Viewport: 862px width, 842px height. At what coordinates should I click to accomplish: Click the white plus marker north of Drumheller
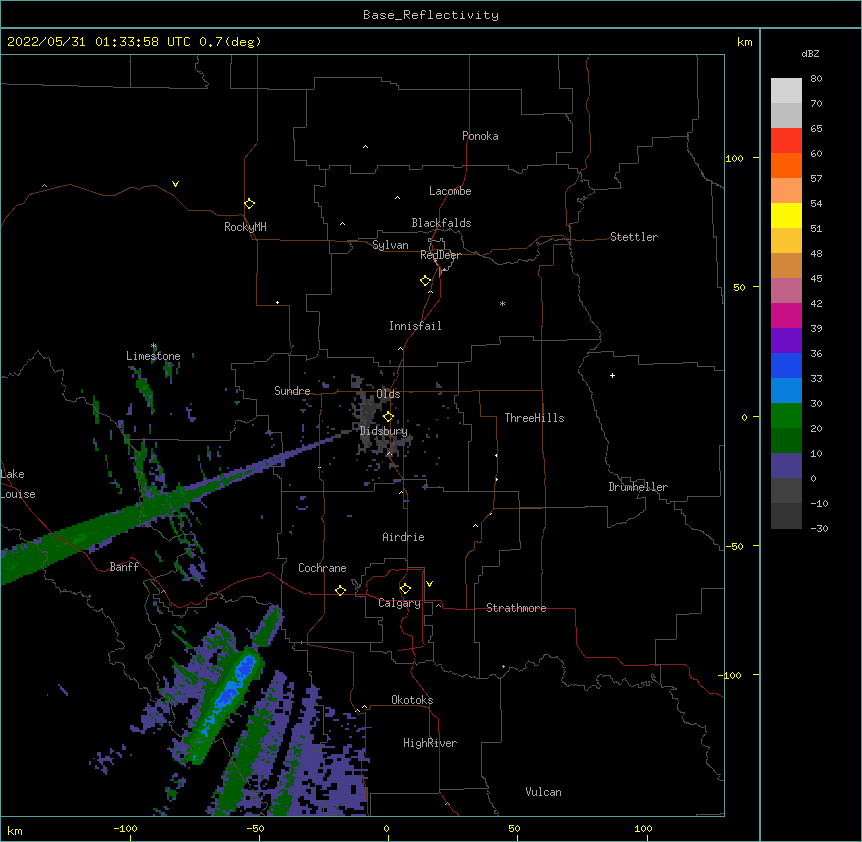[x=612, y=375]
